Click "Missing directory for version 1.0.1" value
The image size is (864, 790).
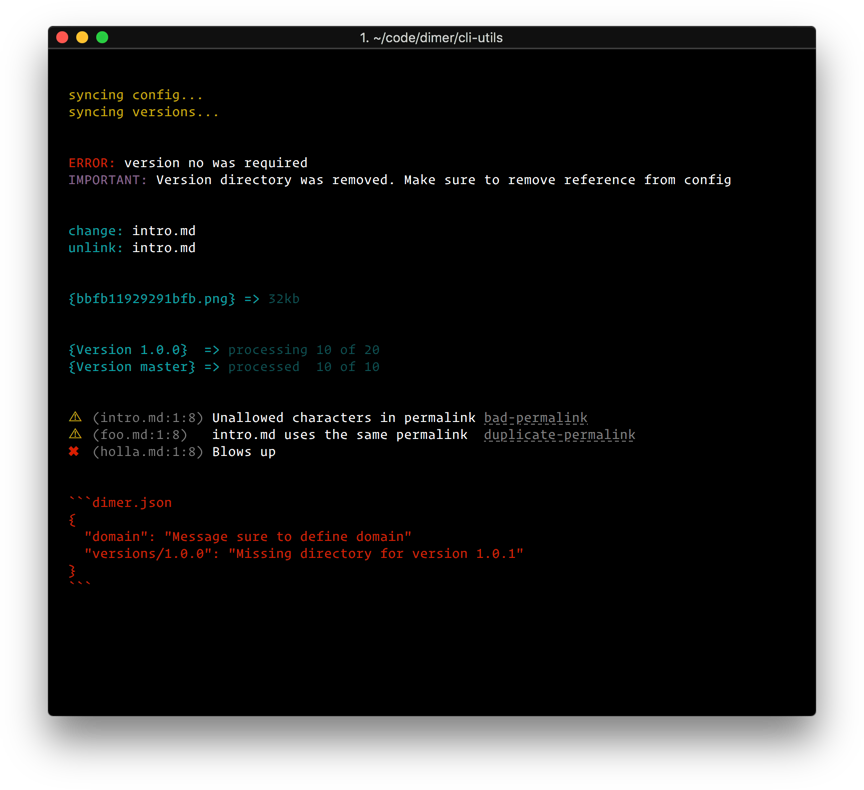pyautogui.click(x=376, y=554)
